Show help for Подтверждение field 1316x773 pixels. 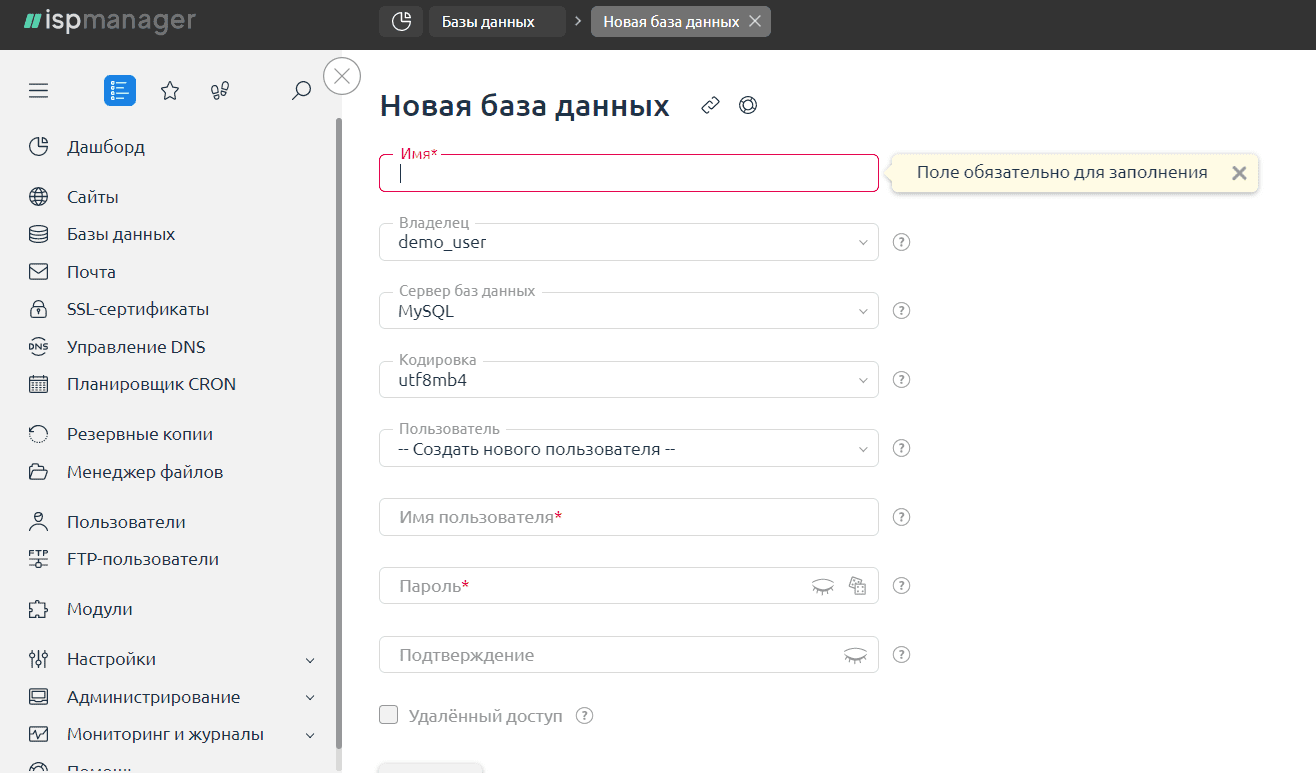(x=901, y=655)
